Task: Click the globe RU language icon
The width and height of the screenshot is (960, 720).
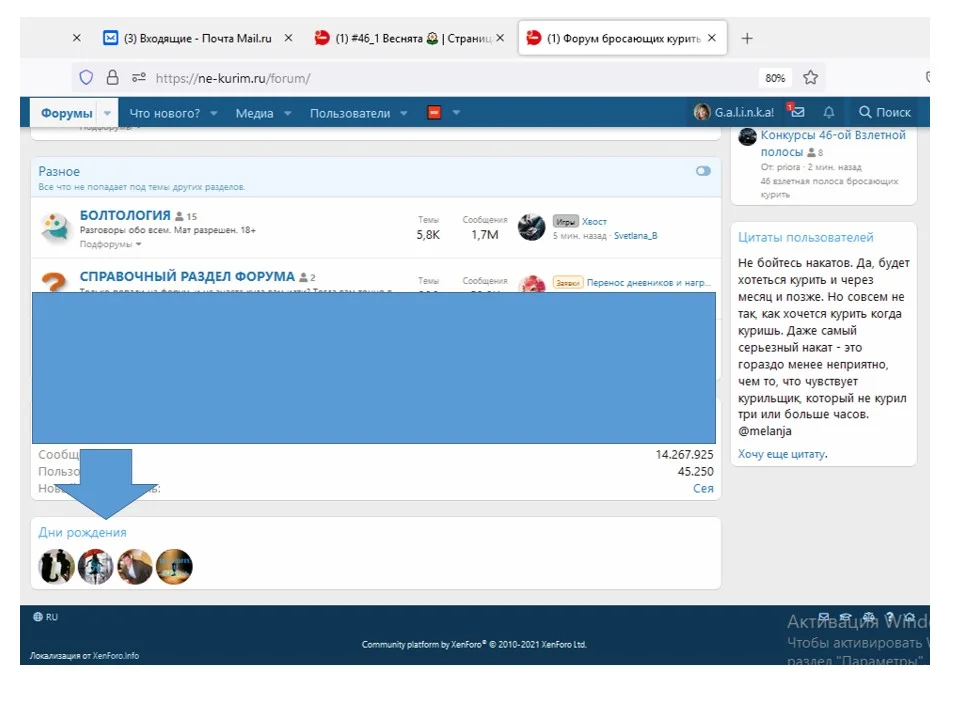Action: 38,617
